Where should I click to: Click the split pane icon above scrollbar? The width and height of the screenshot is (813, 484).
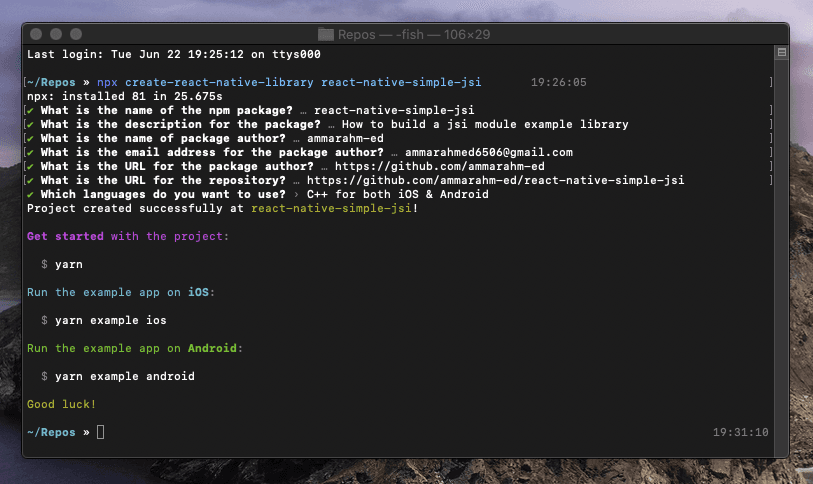[781, 52]
